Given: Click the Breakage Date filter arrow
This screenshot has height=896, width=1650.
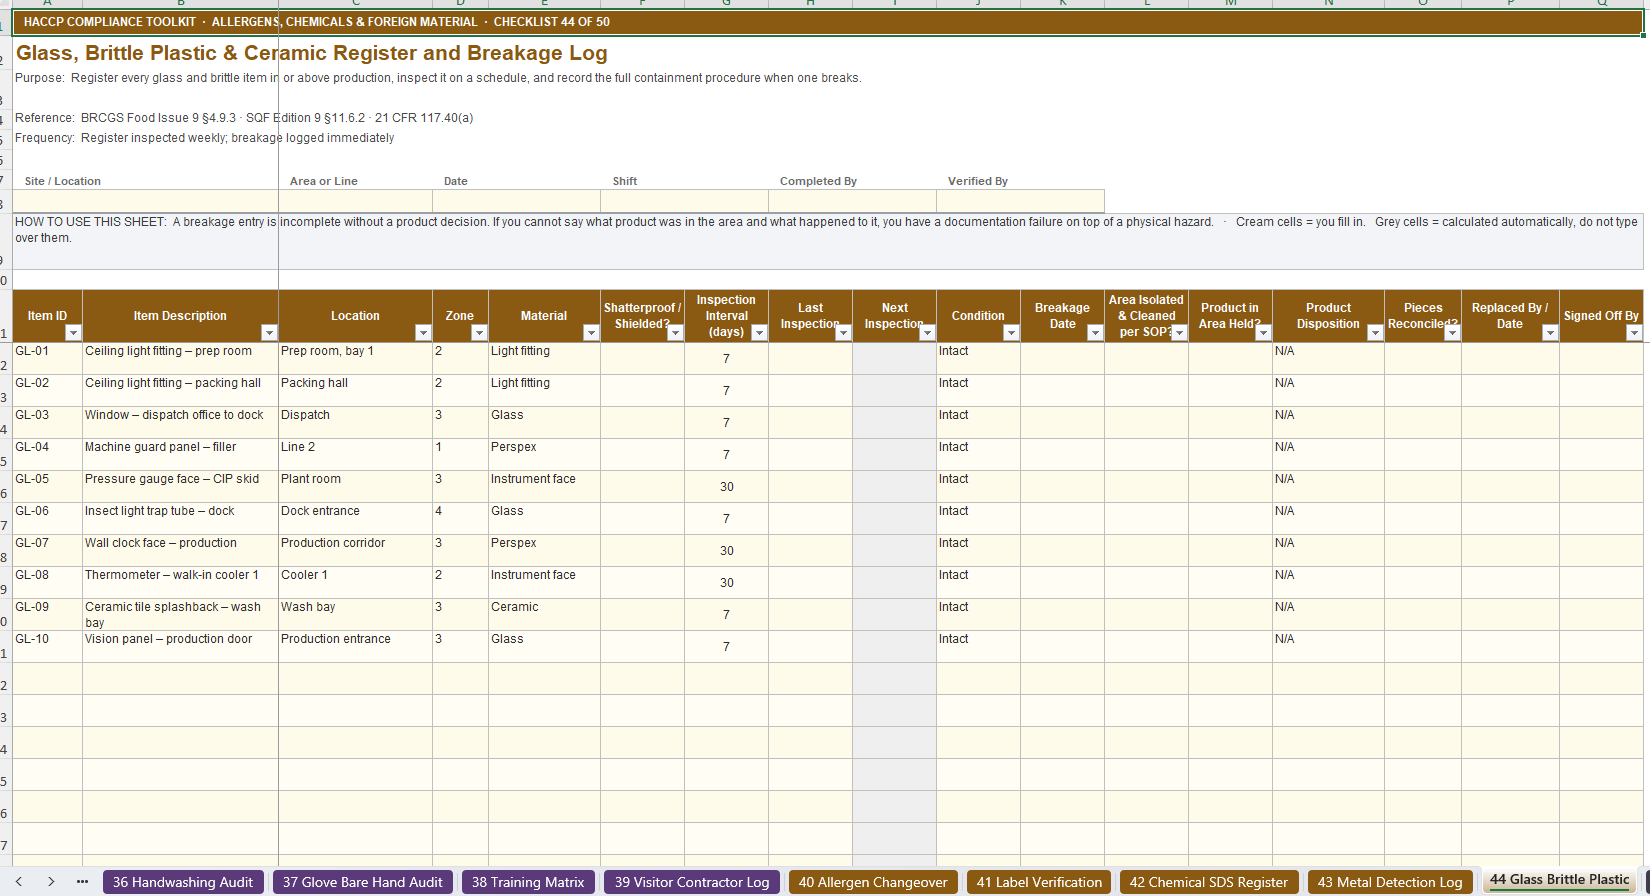Looking at the screenshot, I should pyautogui.click(x=1095, y=332).
